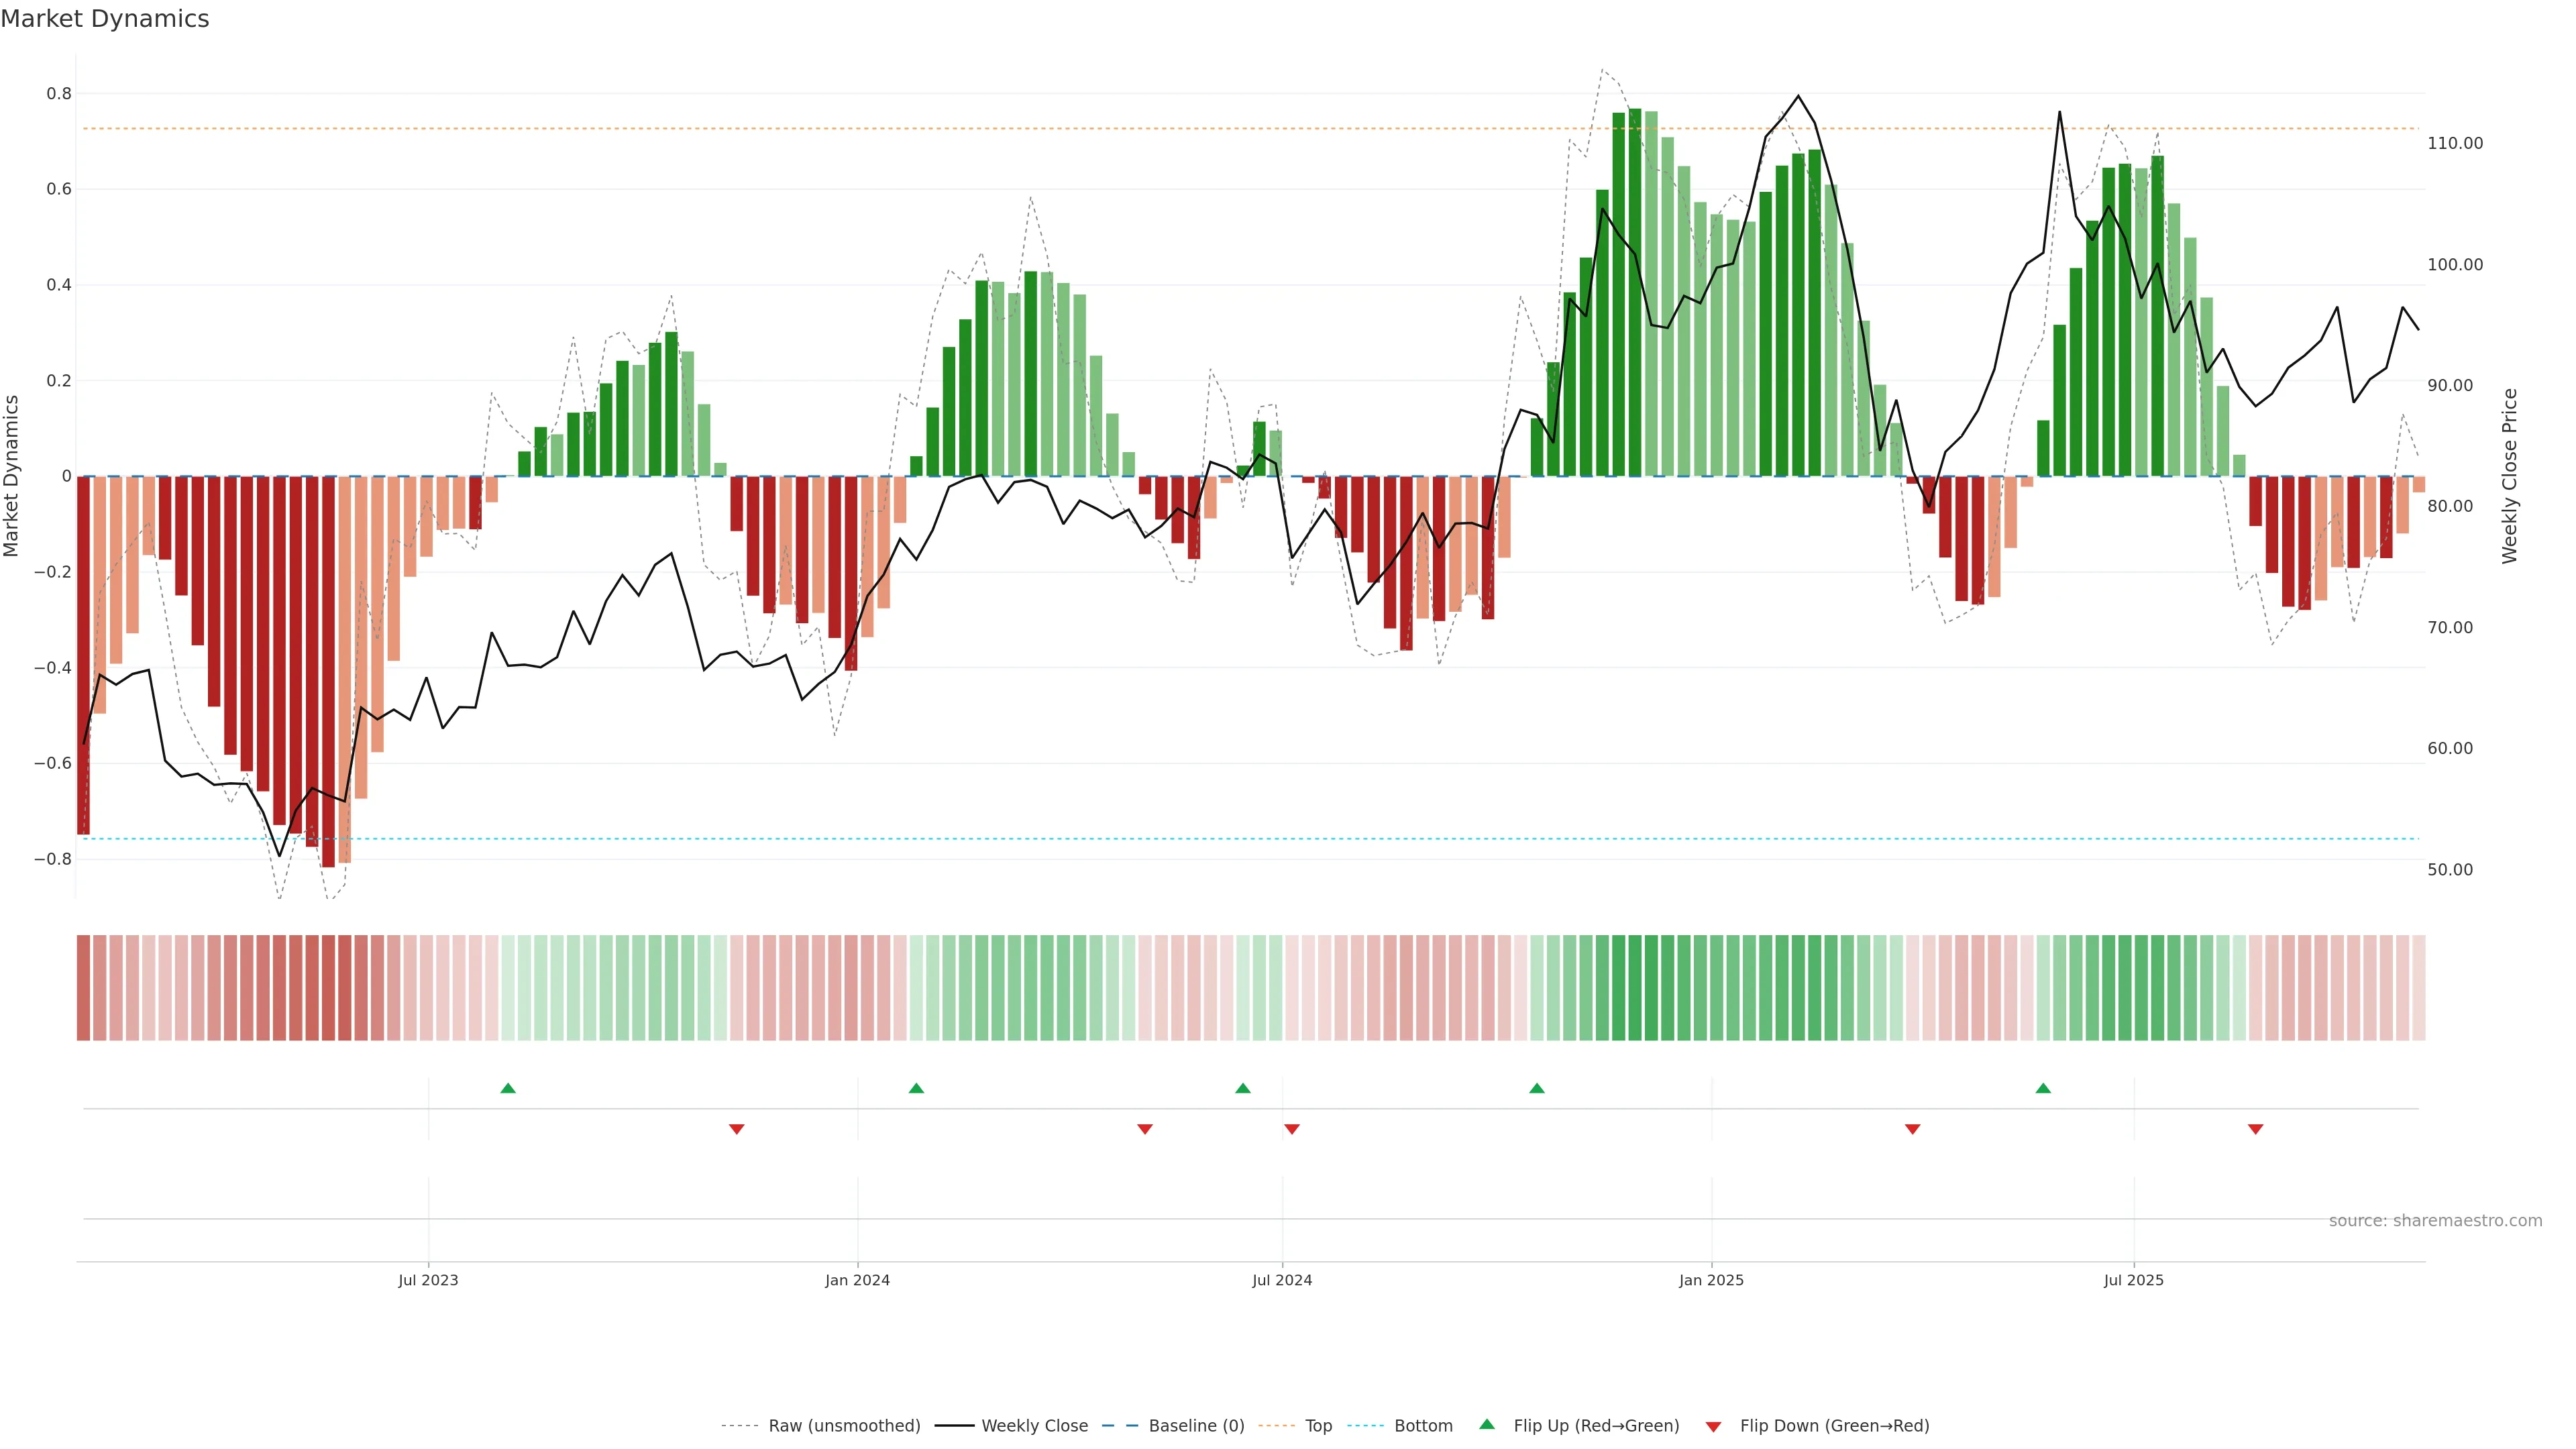Click the flip-down marker near March 2025
The width and height of the screenshot is (2576, 1449).
coord(1913,1129)
